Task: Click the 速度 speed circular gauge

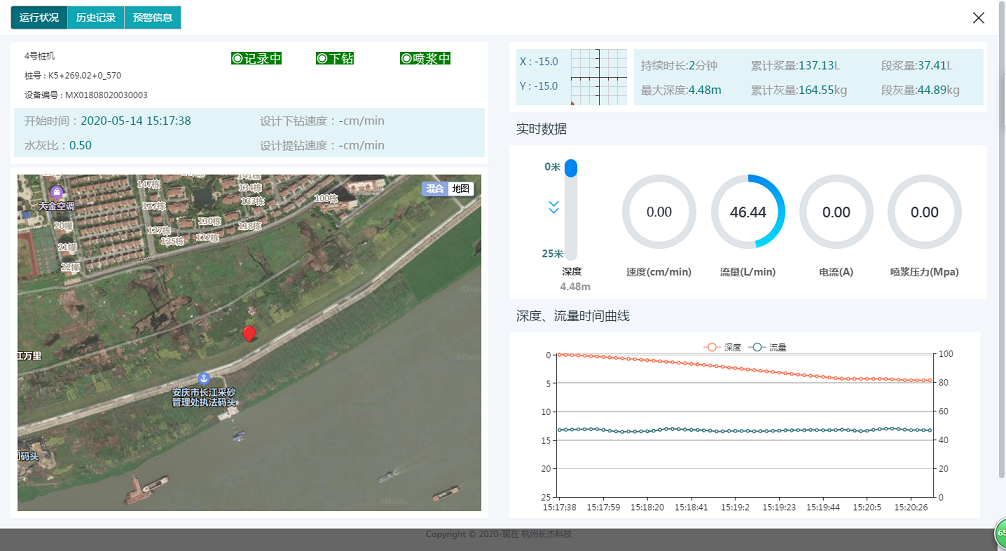Action: [659, 212]
